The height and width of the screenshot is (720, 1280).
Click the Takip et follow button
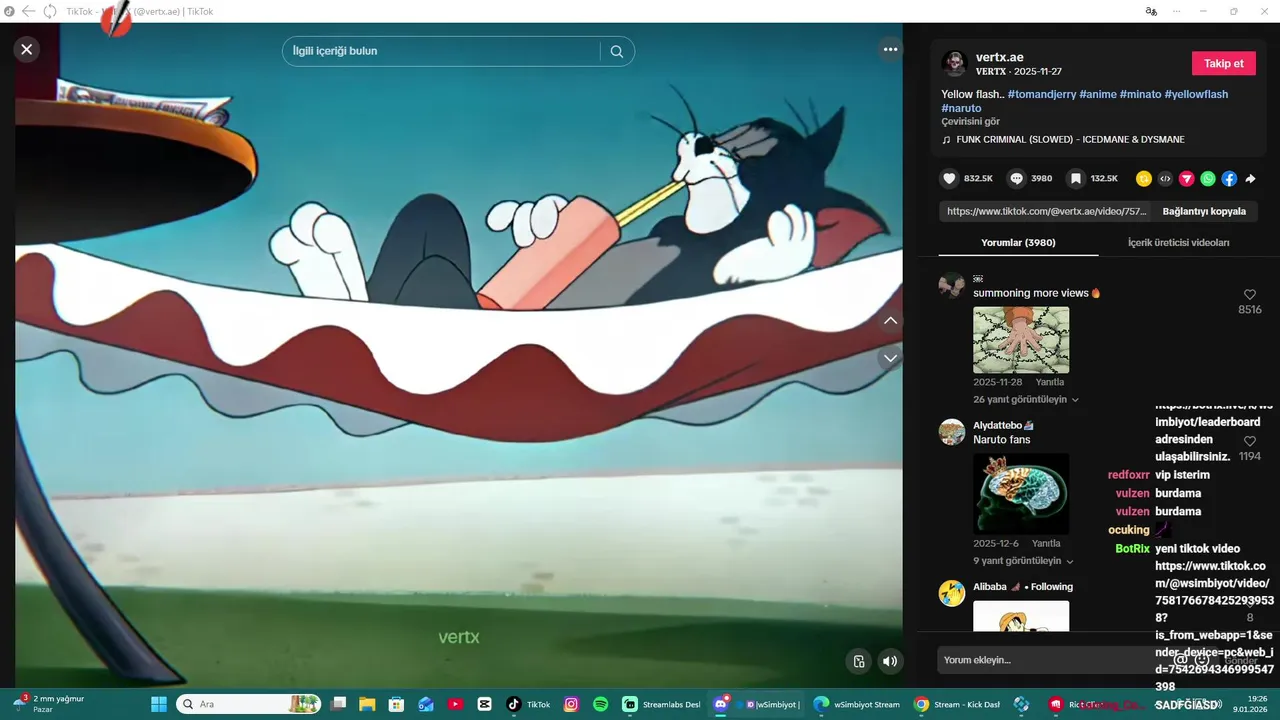coord(1223,63)
